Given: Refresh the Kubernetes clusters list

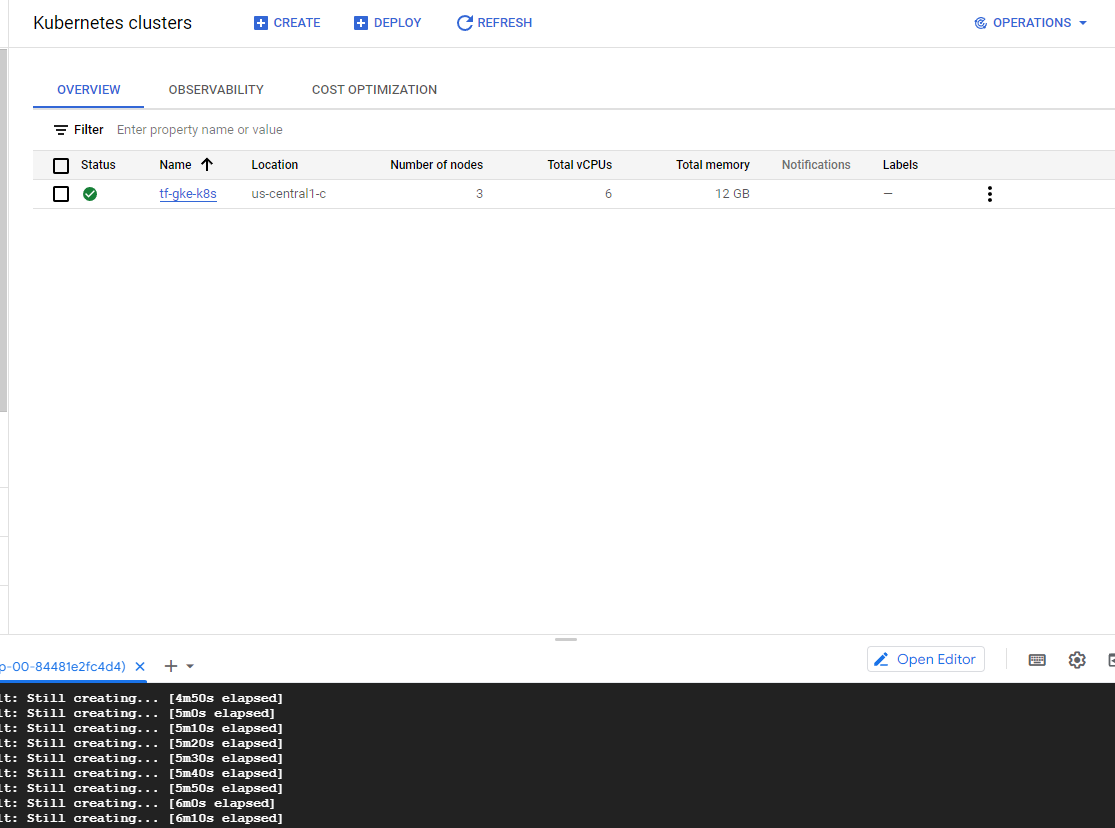Looking at the screenshot, I should (x=494, y=23).
